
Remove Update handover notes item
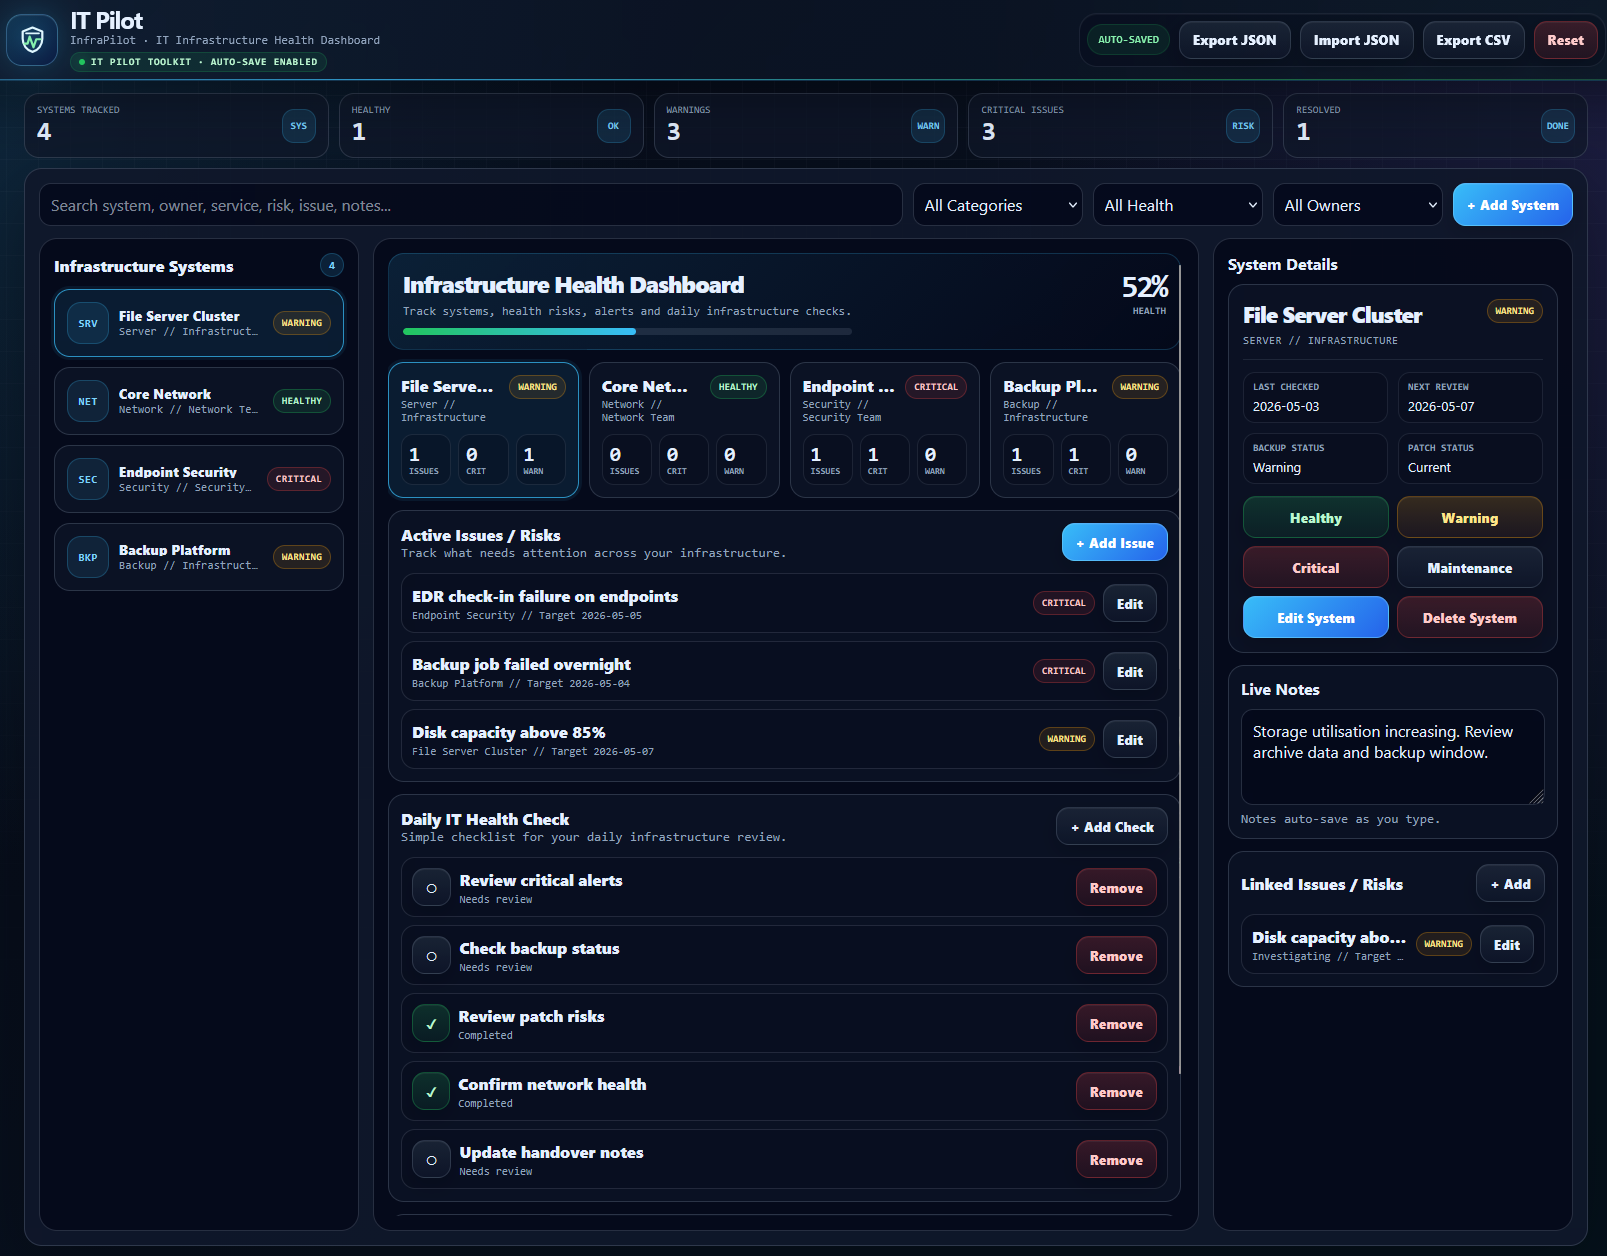click(1116, 1160)
